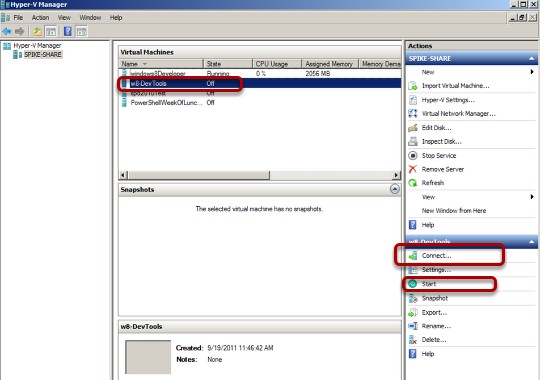540x380 pixels.
Task: Click the Connect... action text
Action: pos(436,256)
